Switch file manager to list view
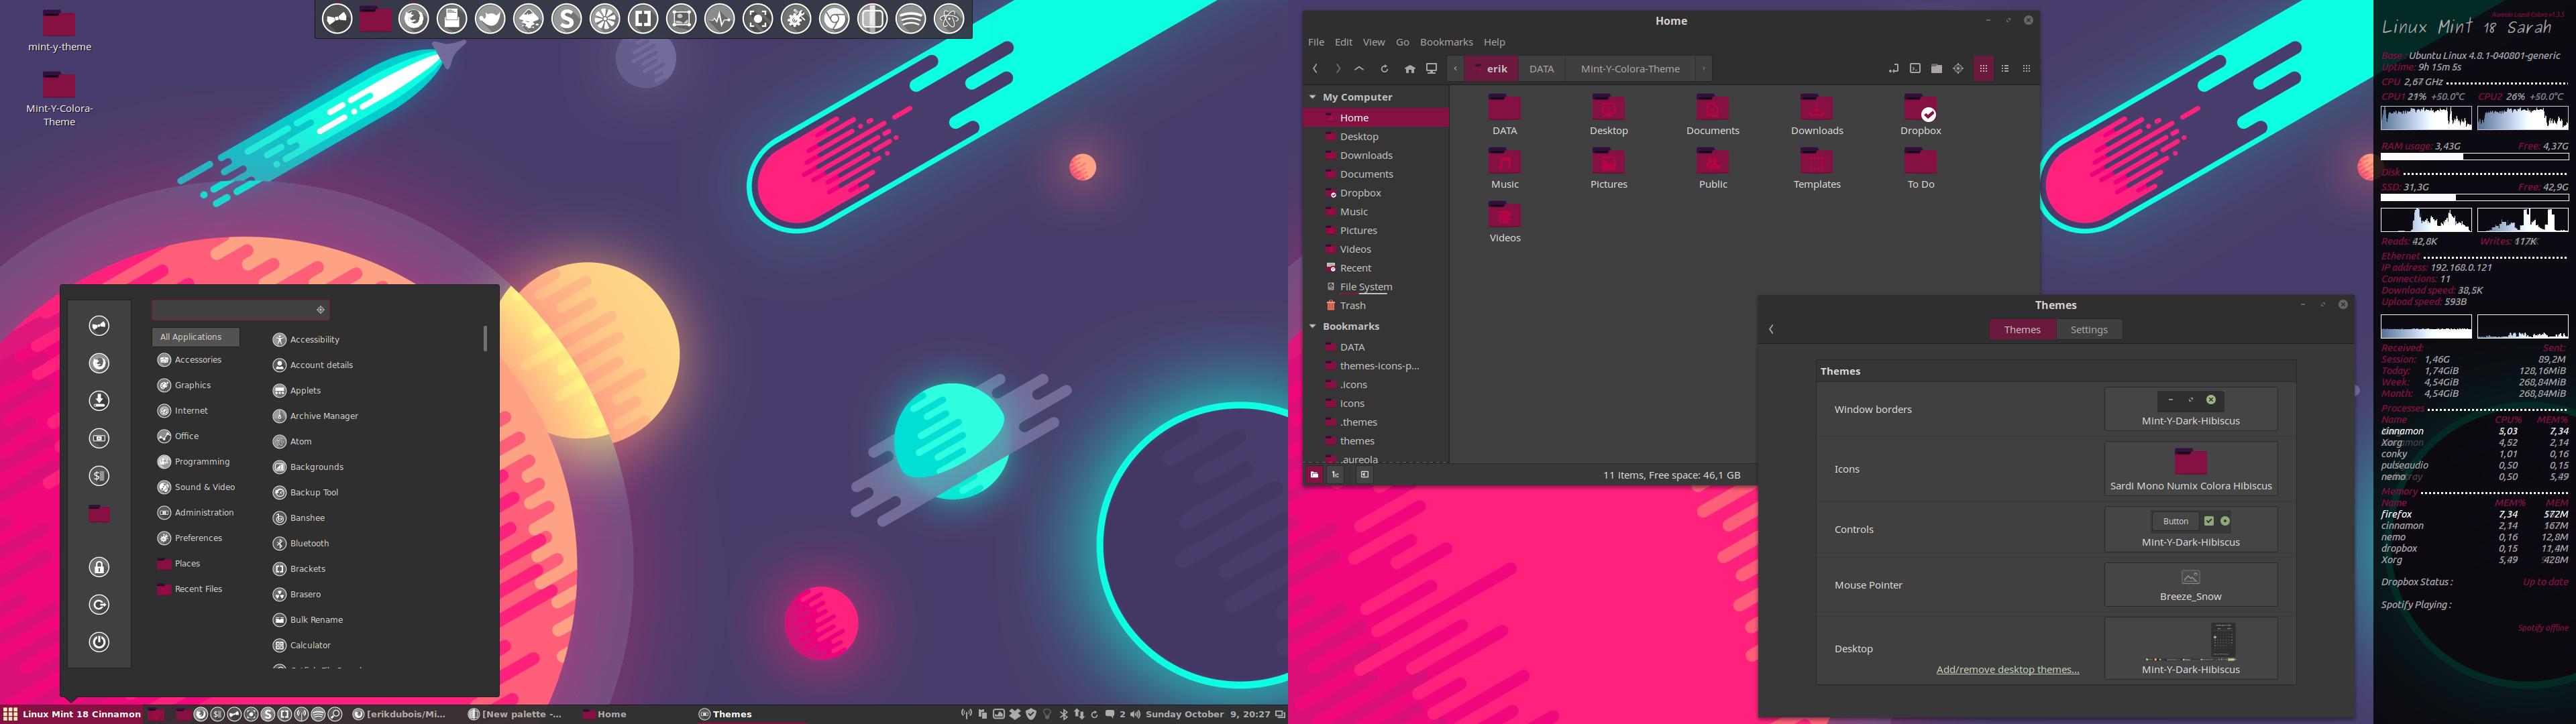The image size is (2576, 724). pyautogui.click(x=2005, y=69)
